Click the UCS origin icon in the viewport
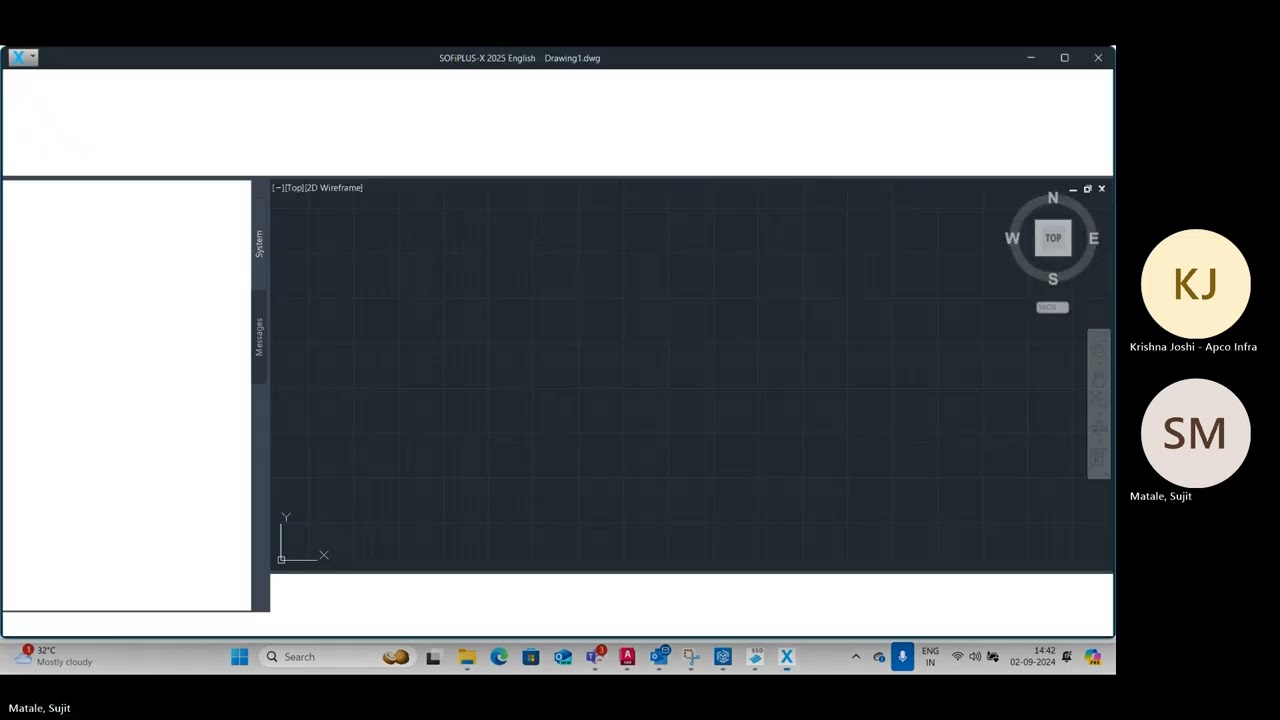The width and height of the screenshot is (1280, 720). point(282,559)
